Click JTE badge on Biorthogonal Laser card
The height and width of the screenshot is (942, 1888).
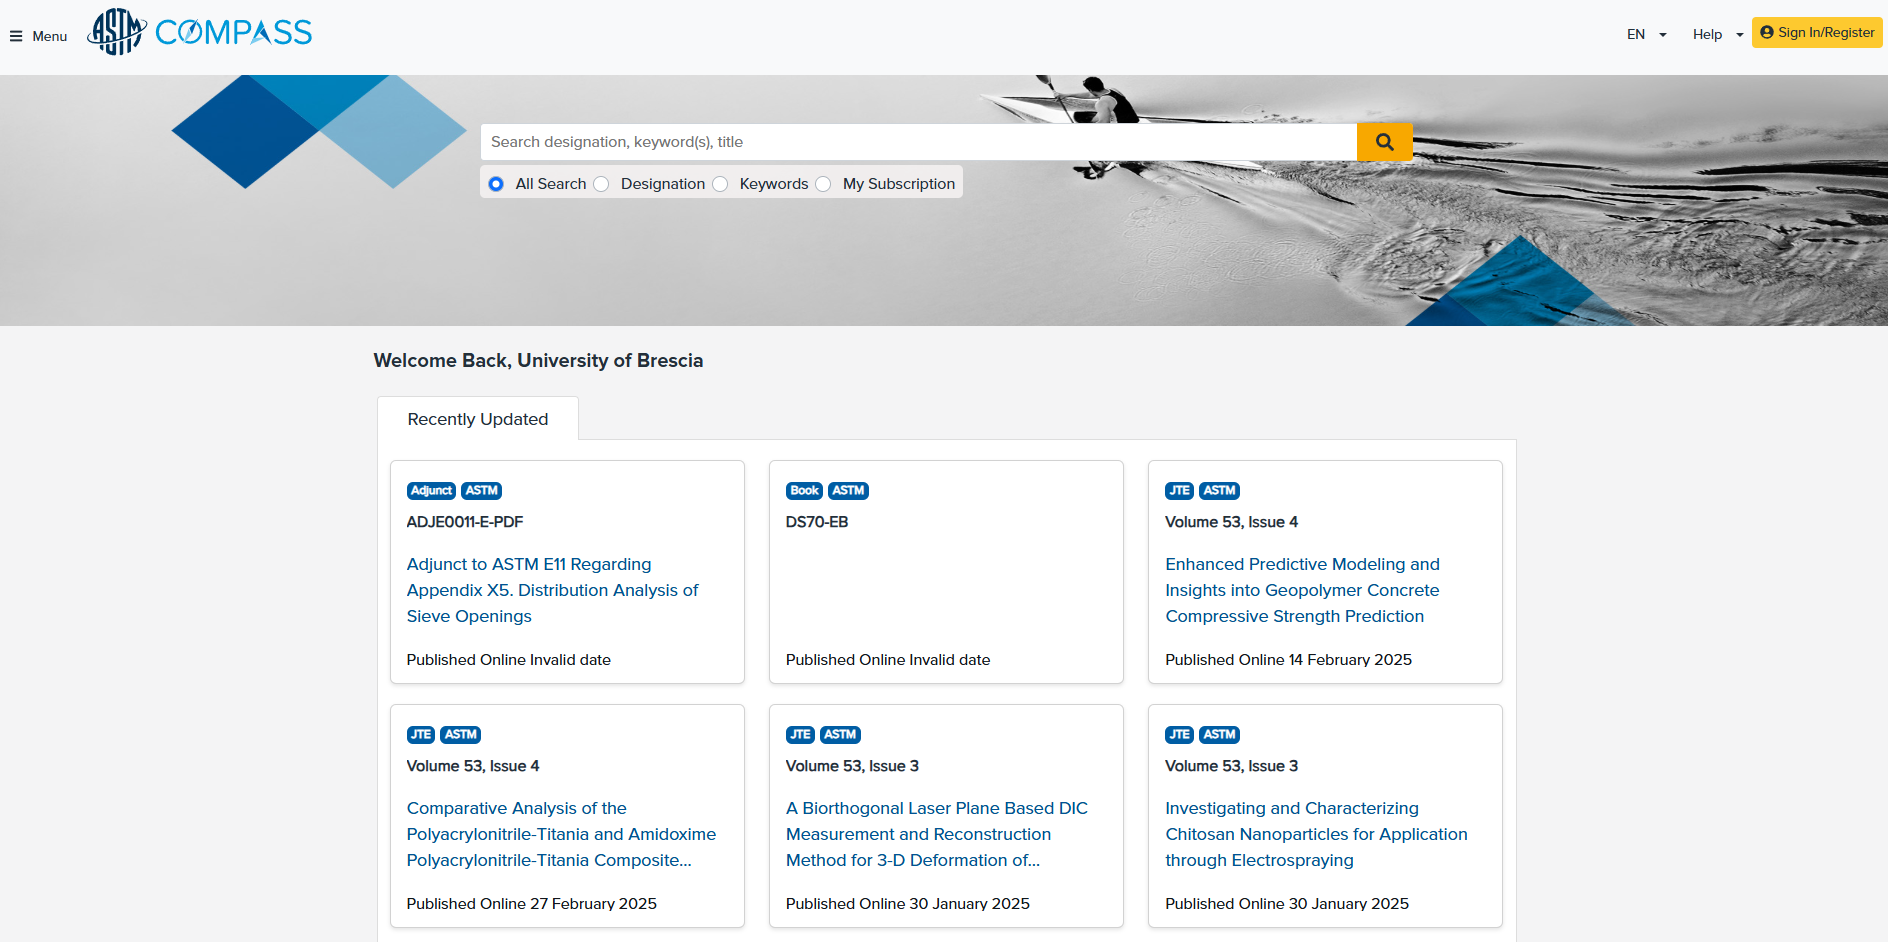[x=800, y=735]
